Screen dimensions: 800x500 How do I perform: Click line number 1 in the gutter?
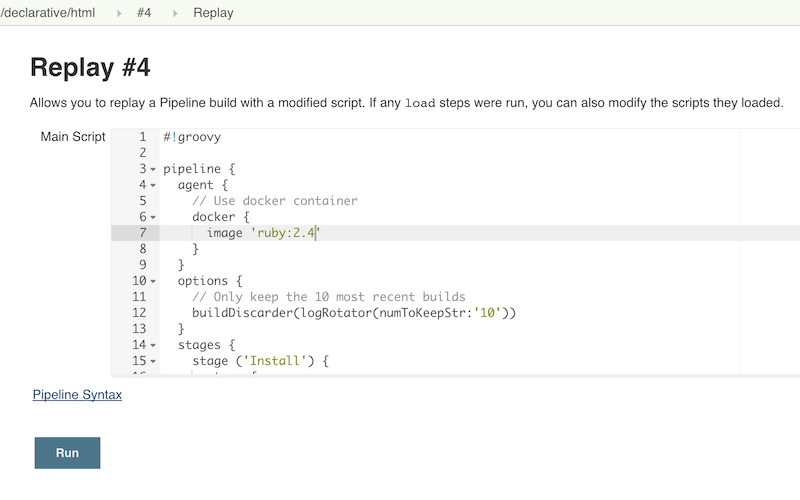tap(142, 137)
